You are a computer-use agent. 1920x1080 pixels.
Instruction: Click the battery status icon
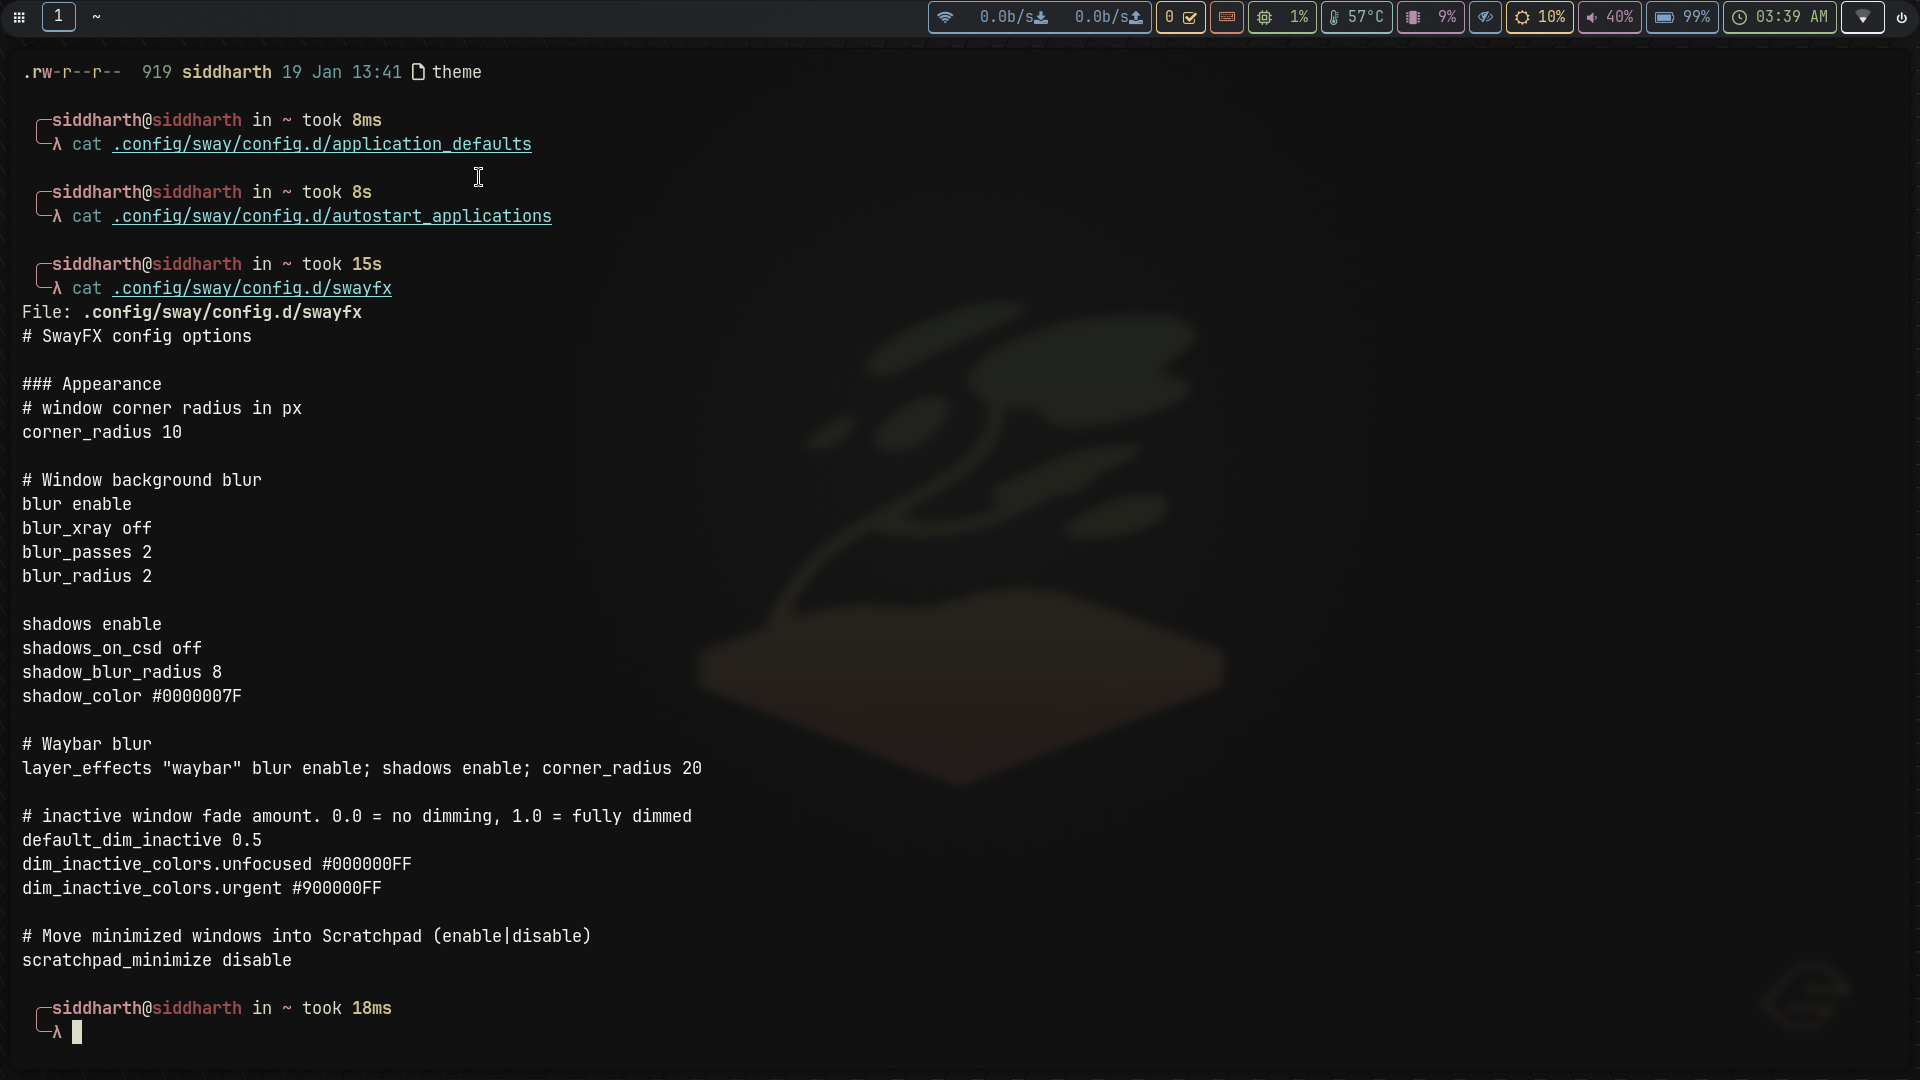click(x=1682, y=17)
